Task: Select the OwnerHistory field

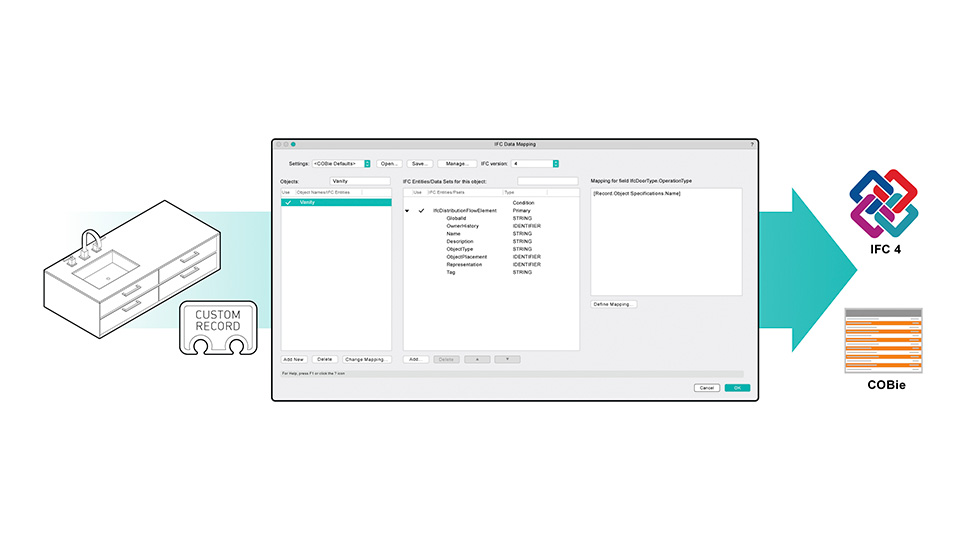Action: [x=462, y=226]
